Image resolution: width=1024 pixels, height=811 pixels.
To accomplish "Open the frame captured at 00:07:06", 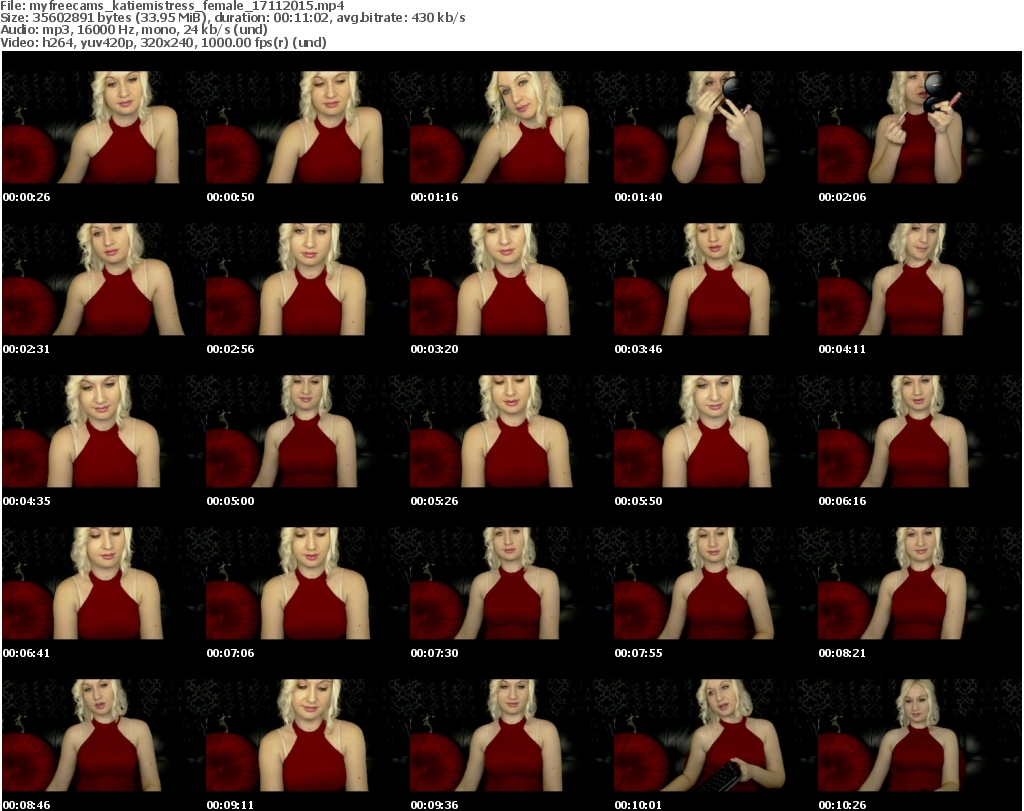I will coord(308,584).
